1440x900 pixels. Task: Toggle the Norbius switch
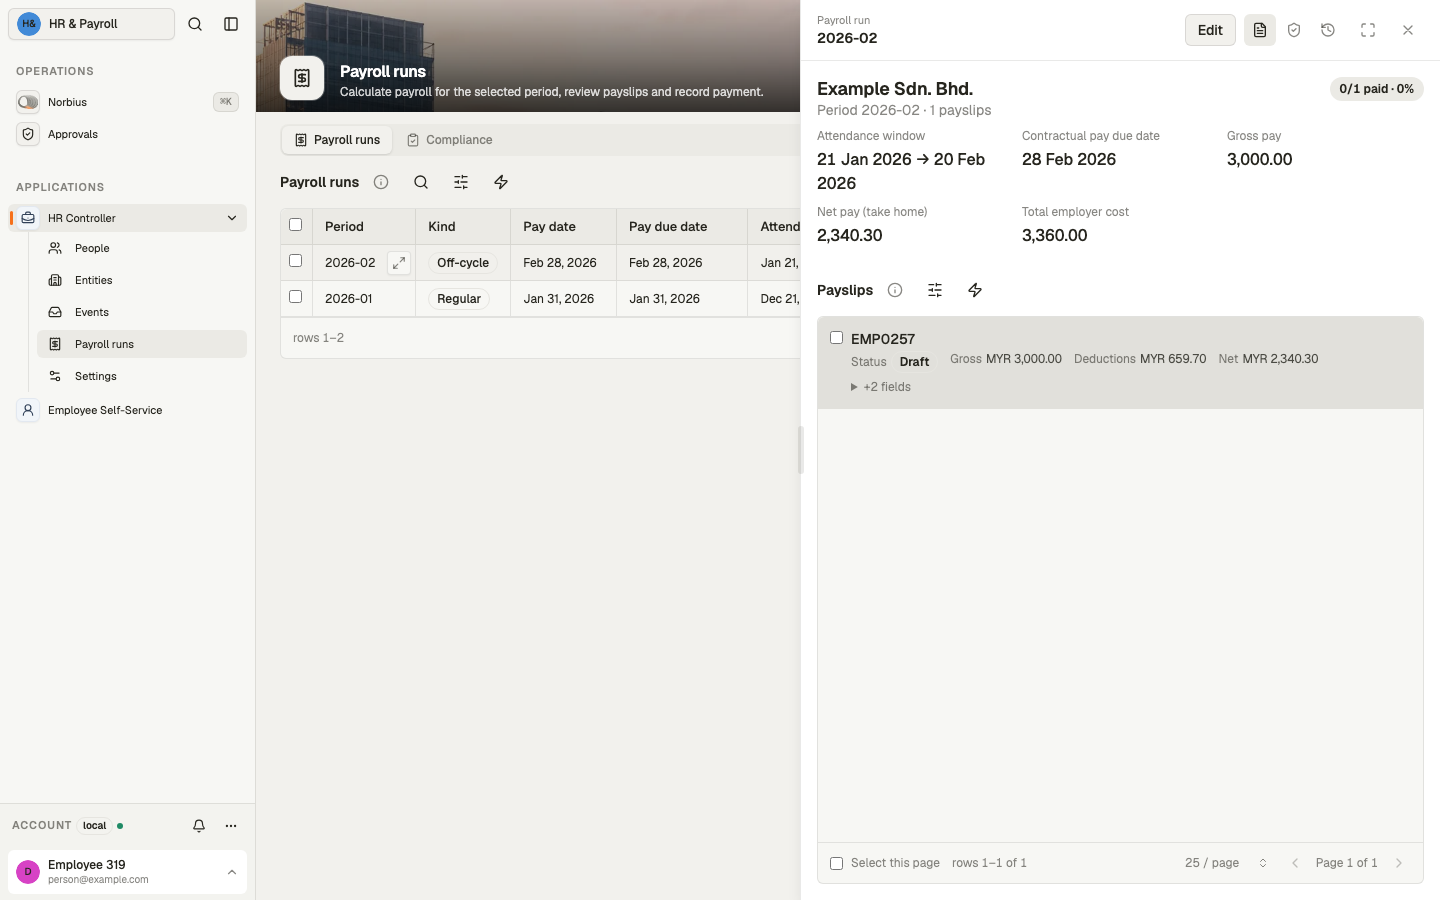[x=28, y=102]
